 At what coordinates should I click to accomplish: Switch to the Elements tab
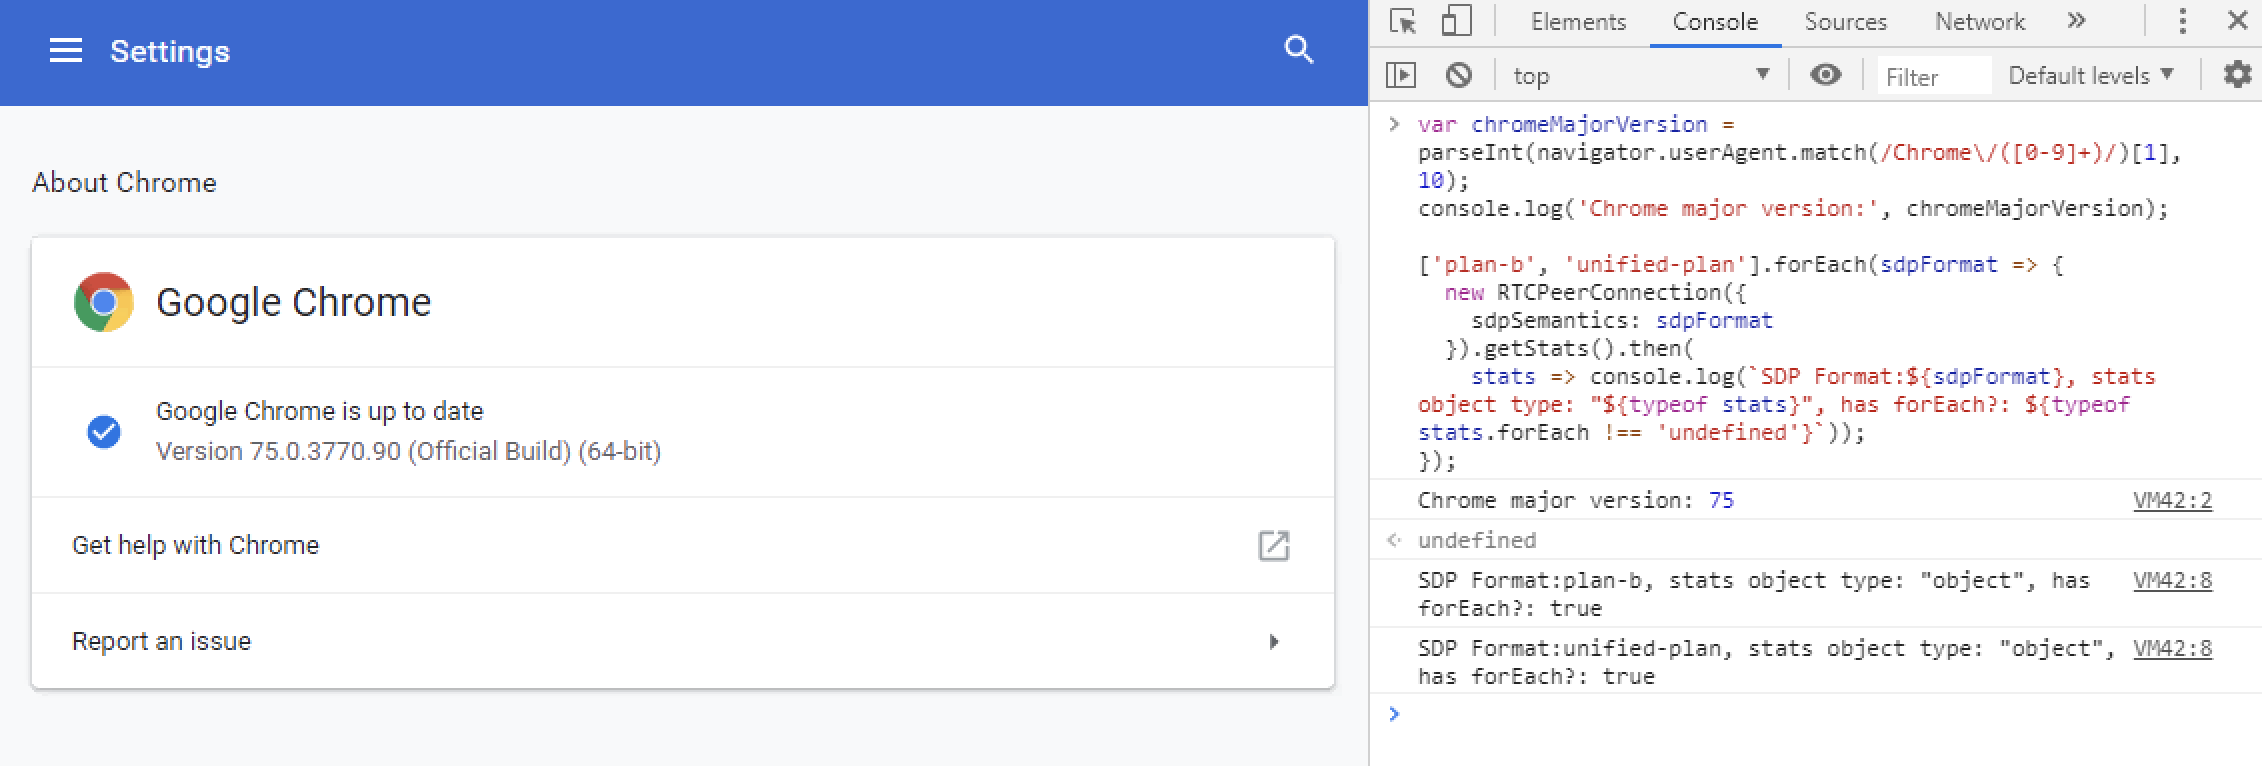[1578, 22]
